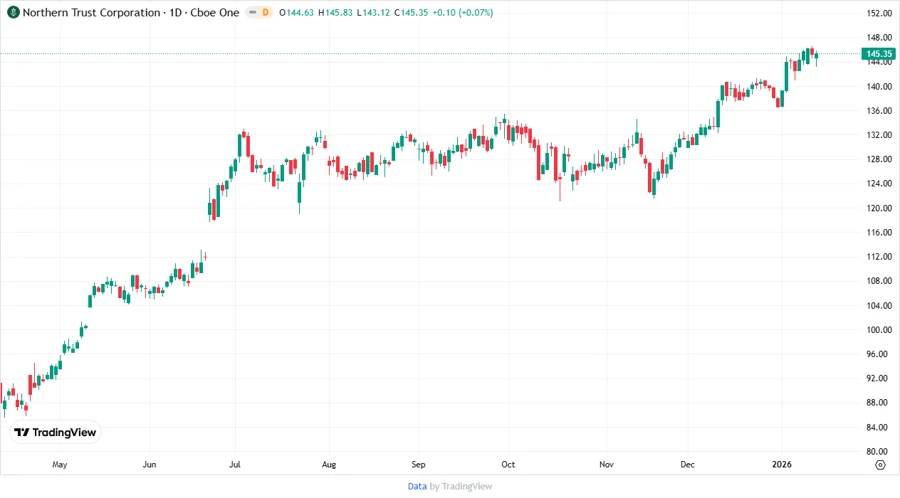Click the 132.00 price axis label
Screen dimensions: 900x498
[x=879, y=135]
